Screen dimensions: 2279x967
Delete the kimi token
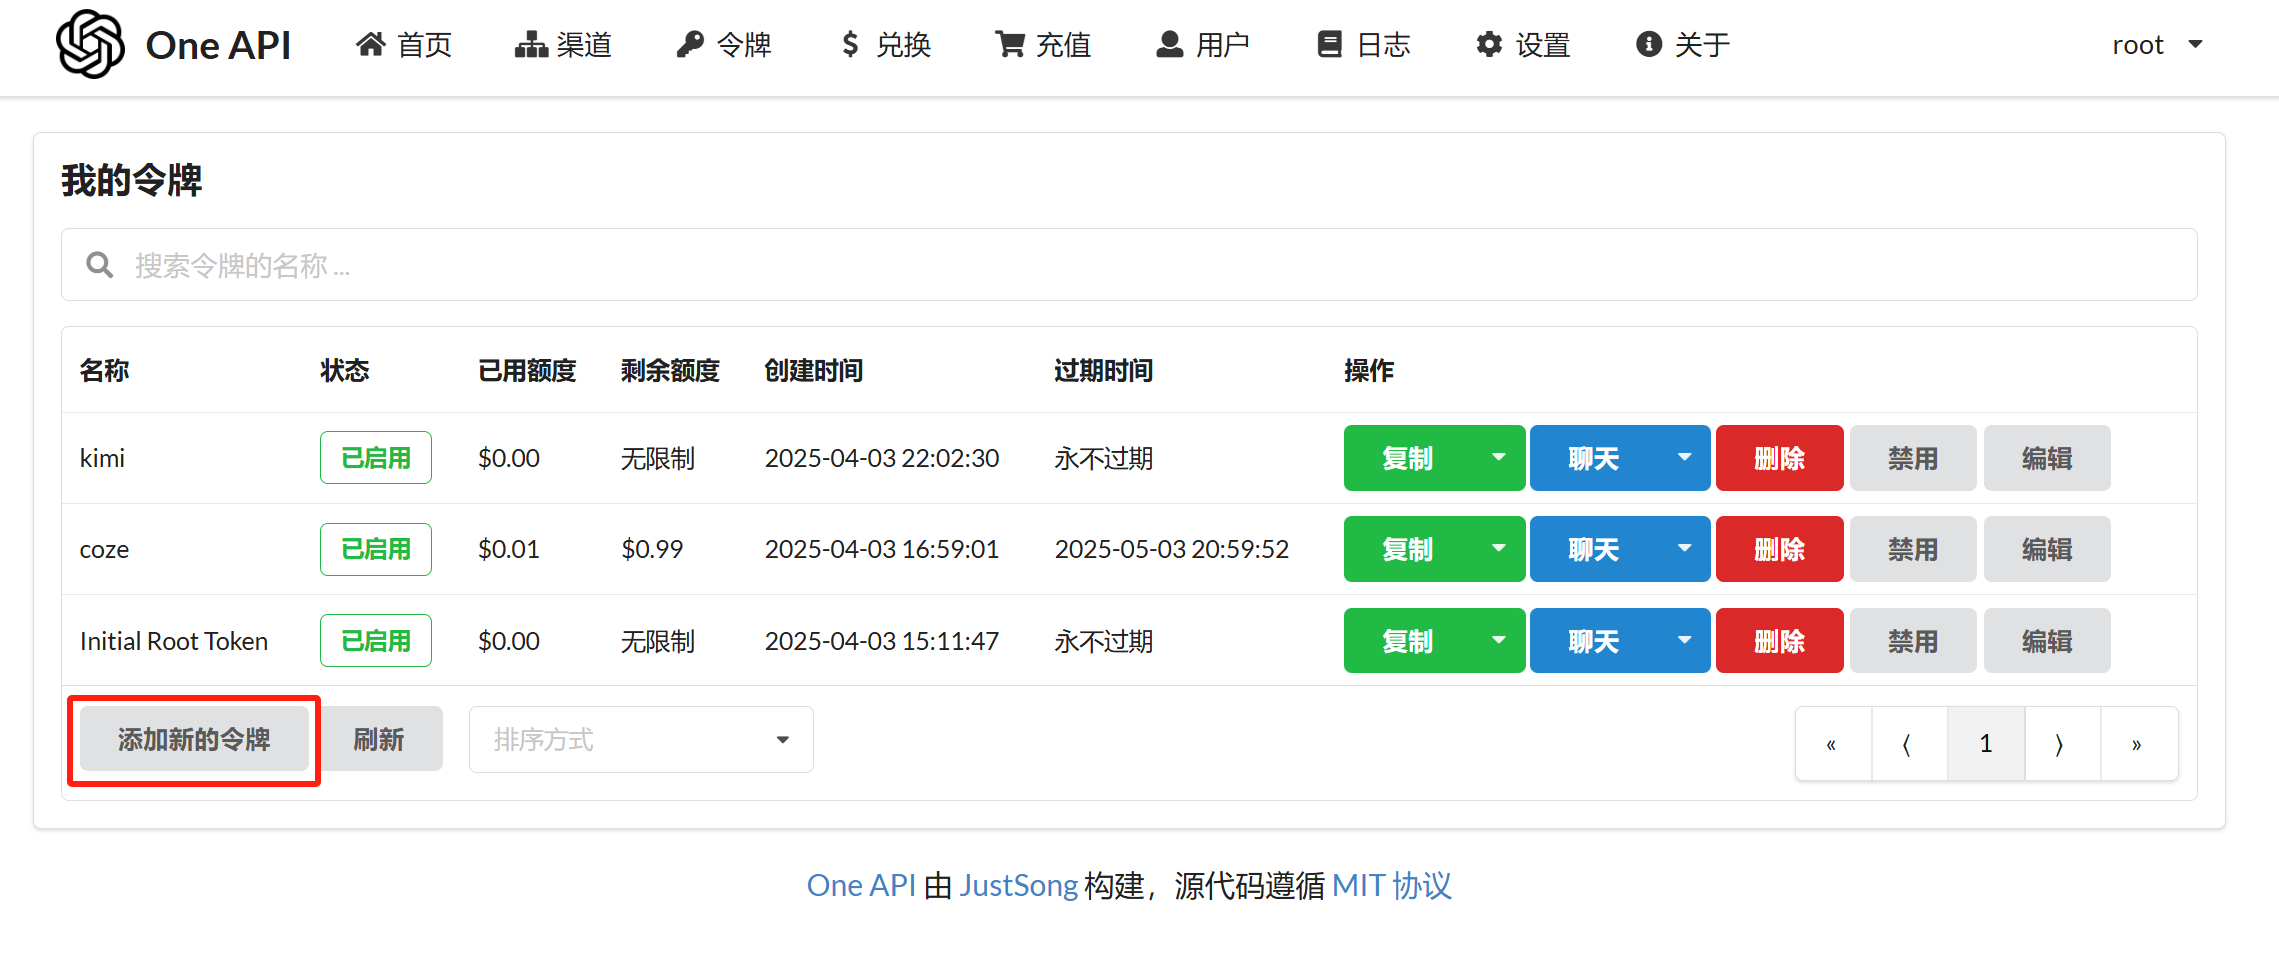[x=1780, y=458]
